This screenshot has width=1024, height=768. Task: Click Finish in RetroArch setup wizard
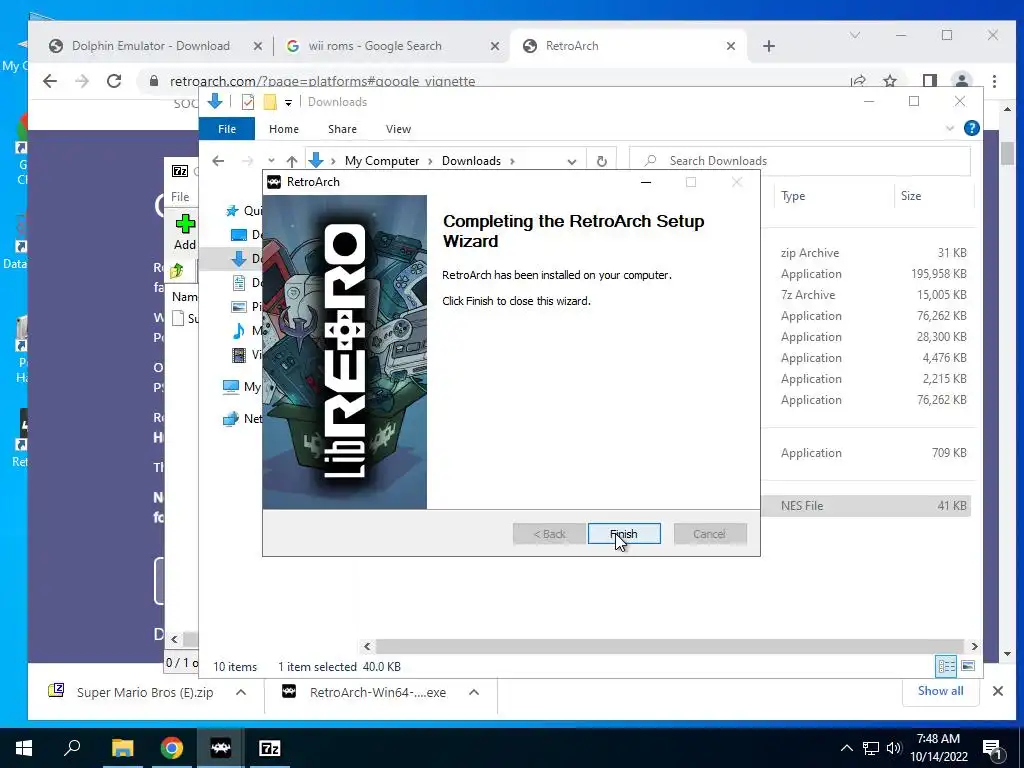click(624, 534)
